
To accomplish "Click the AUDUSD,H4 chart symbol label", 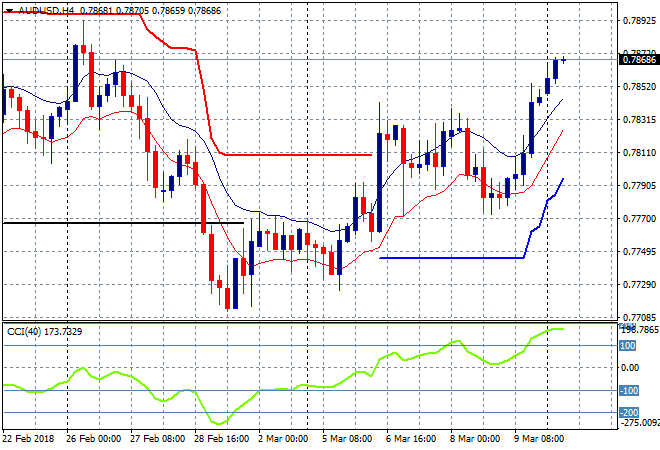I will 46,11.
